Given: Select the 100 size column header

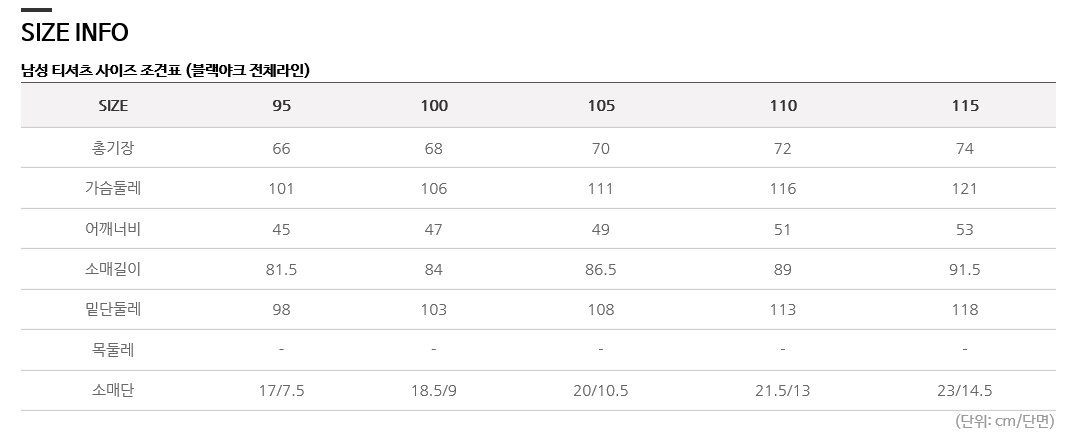Looking at the screenshot, I should [x=434, y=105].
